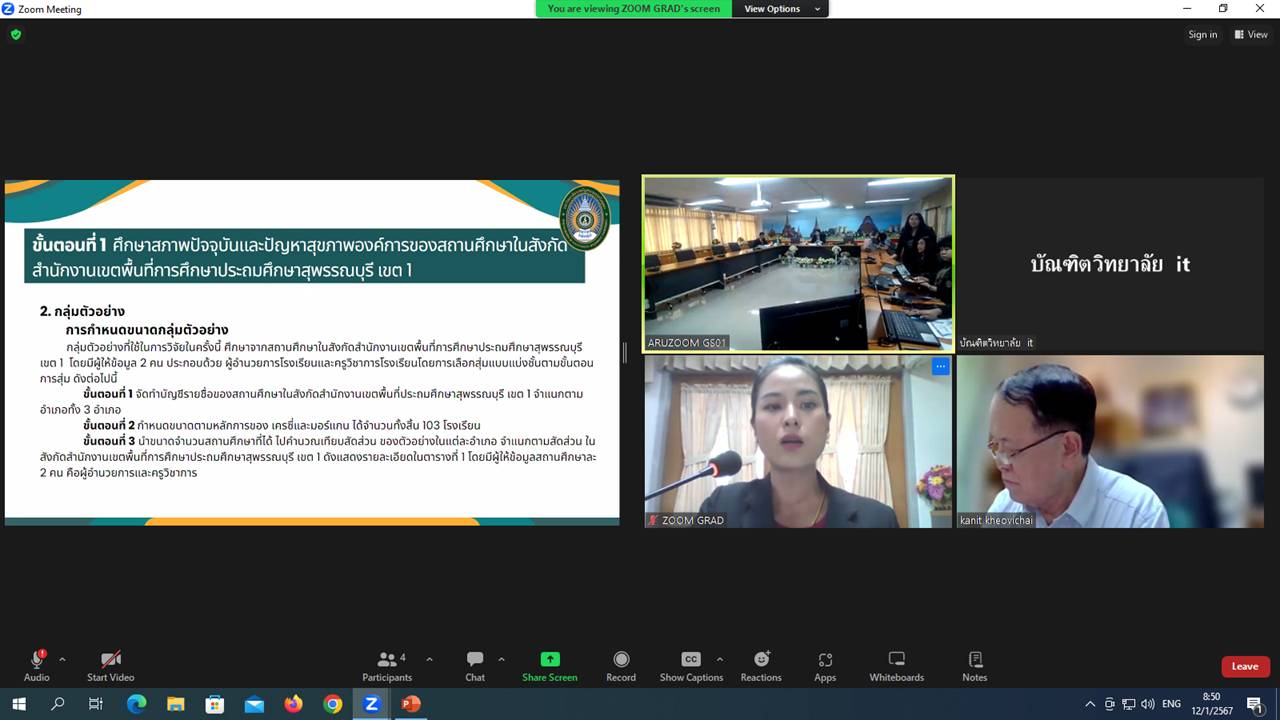Expand chat options chevron

click(x=501, y=660)
